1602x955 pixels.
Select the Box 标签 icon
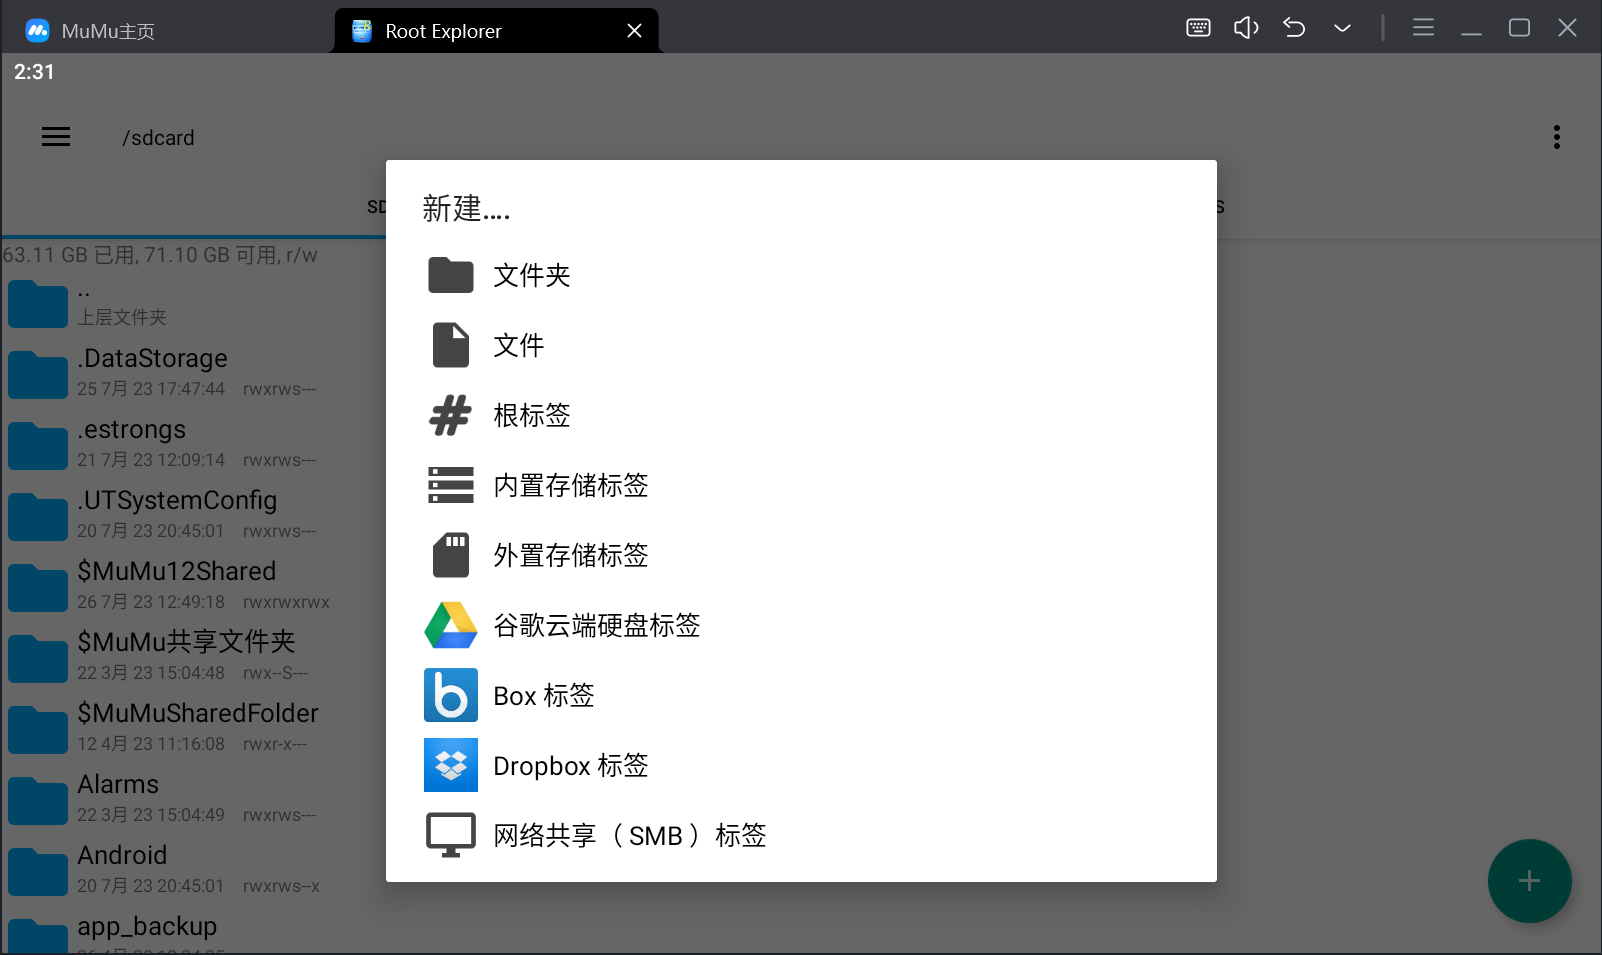tap(451, 695)
